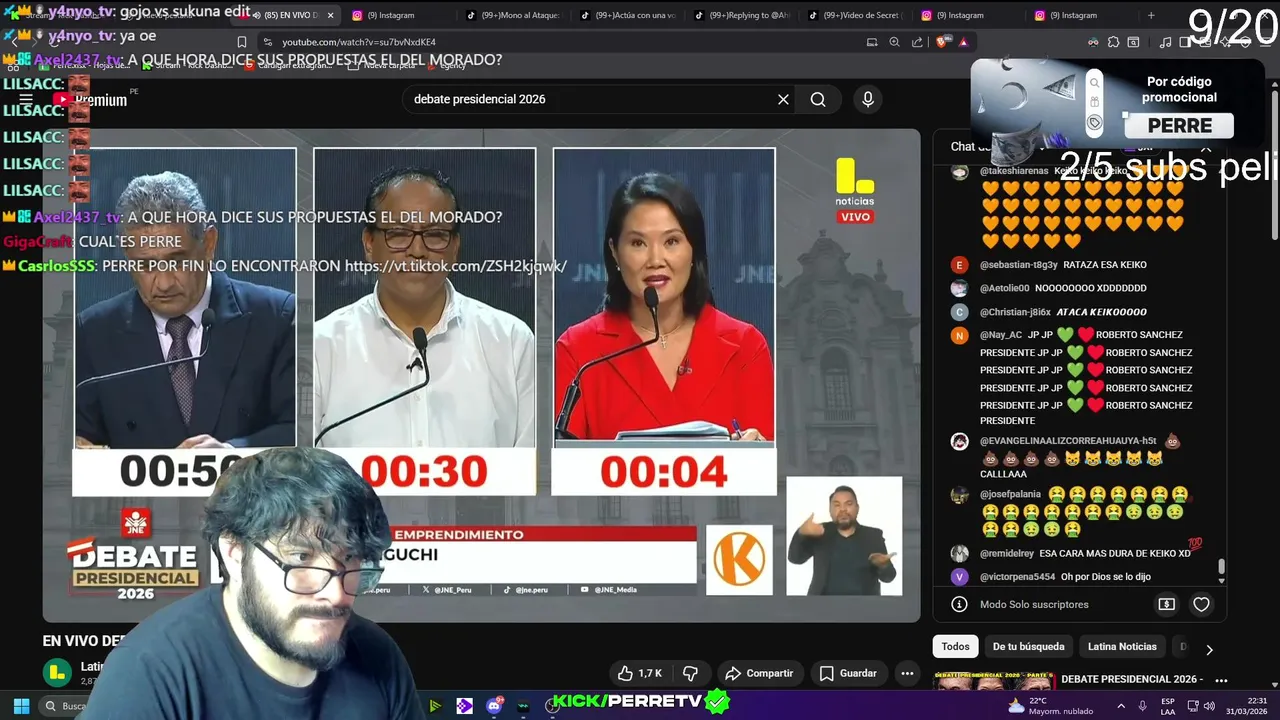Click the zoom magnifier icon in address bar
Viewport: 1280px width, 720px height.
coord(894,42)
